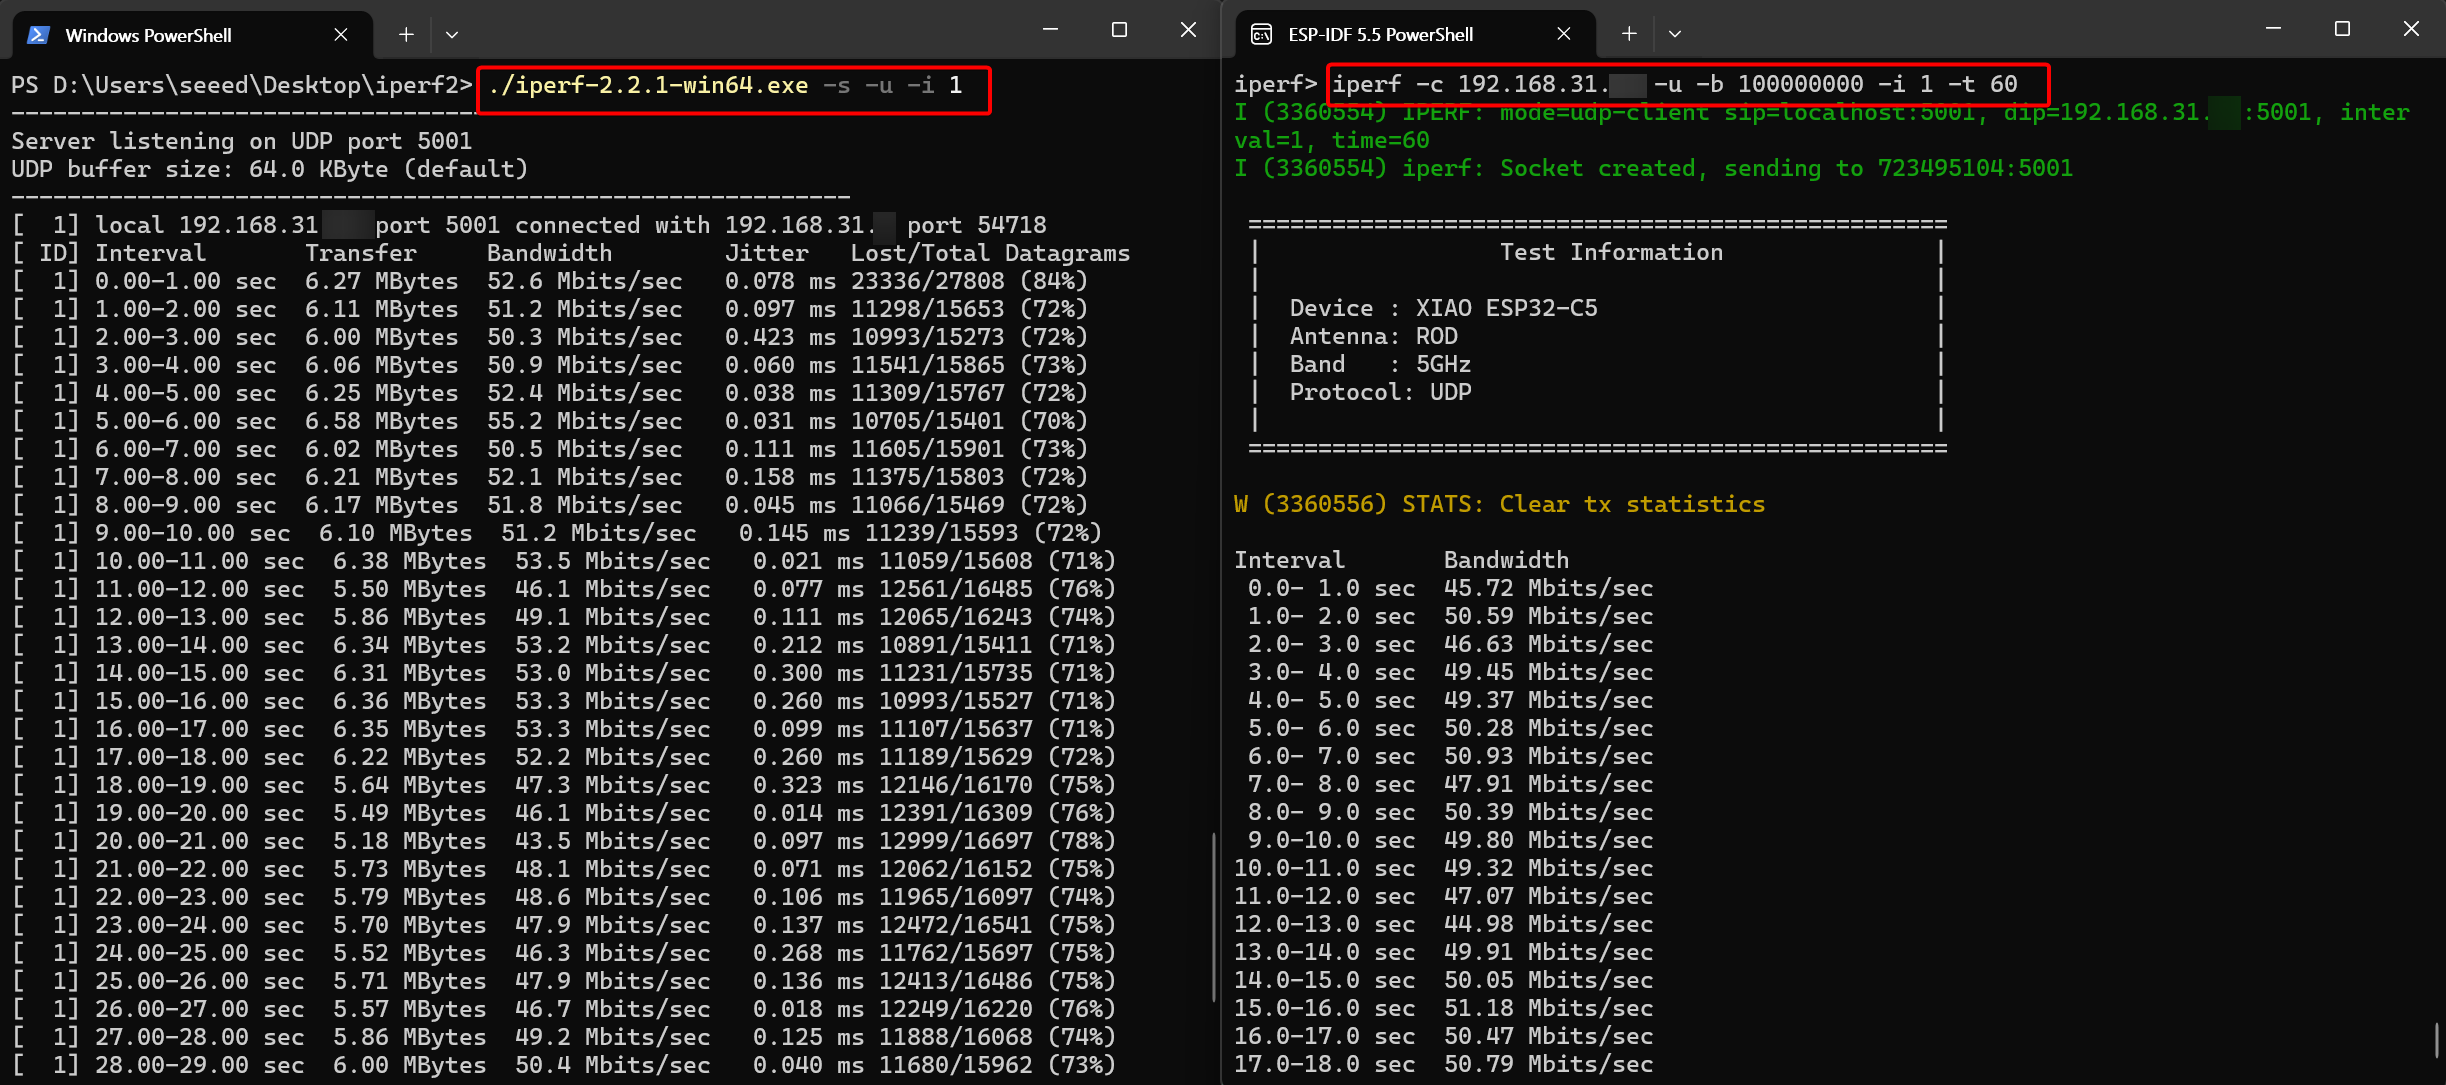Expand the profile dropdown in Windows PowerShell window
This screenshot has height=1085, width=2446.
point(452,35)
